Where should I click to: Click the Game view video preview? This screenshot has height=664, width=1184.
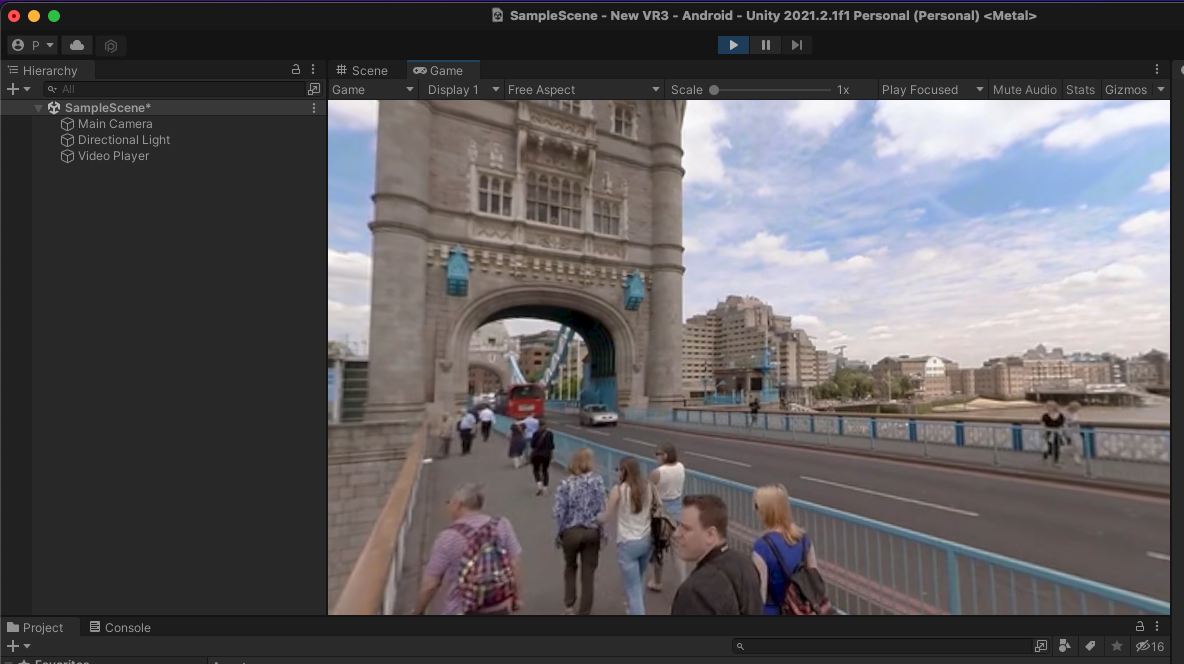[749, 357]
